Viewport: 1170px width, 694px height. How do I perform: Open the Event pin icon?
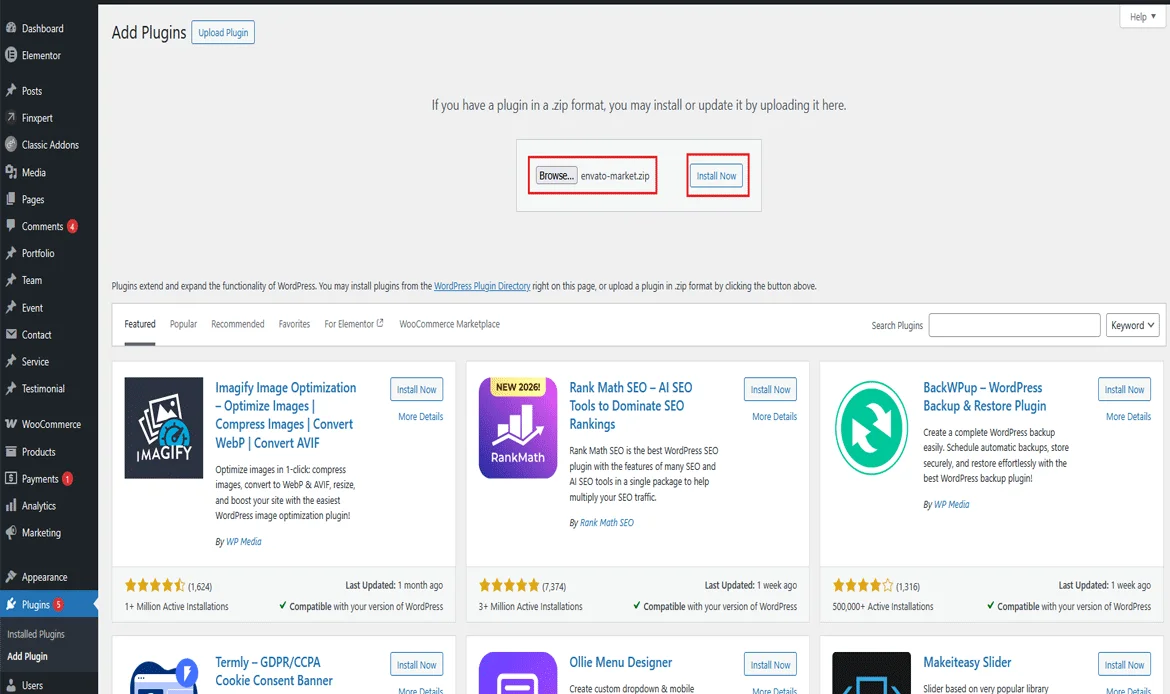coord(11,307)
